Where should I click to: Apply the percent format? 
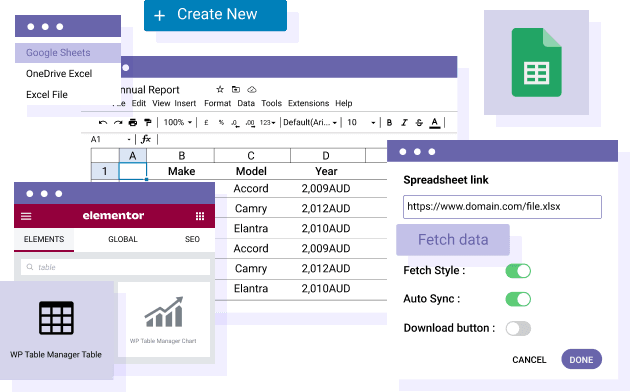click(221, 122)
